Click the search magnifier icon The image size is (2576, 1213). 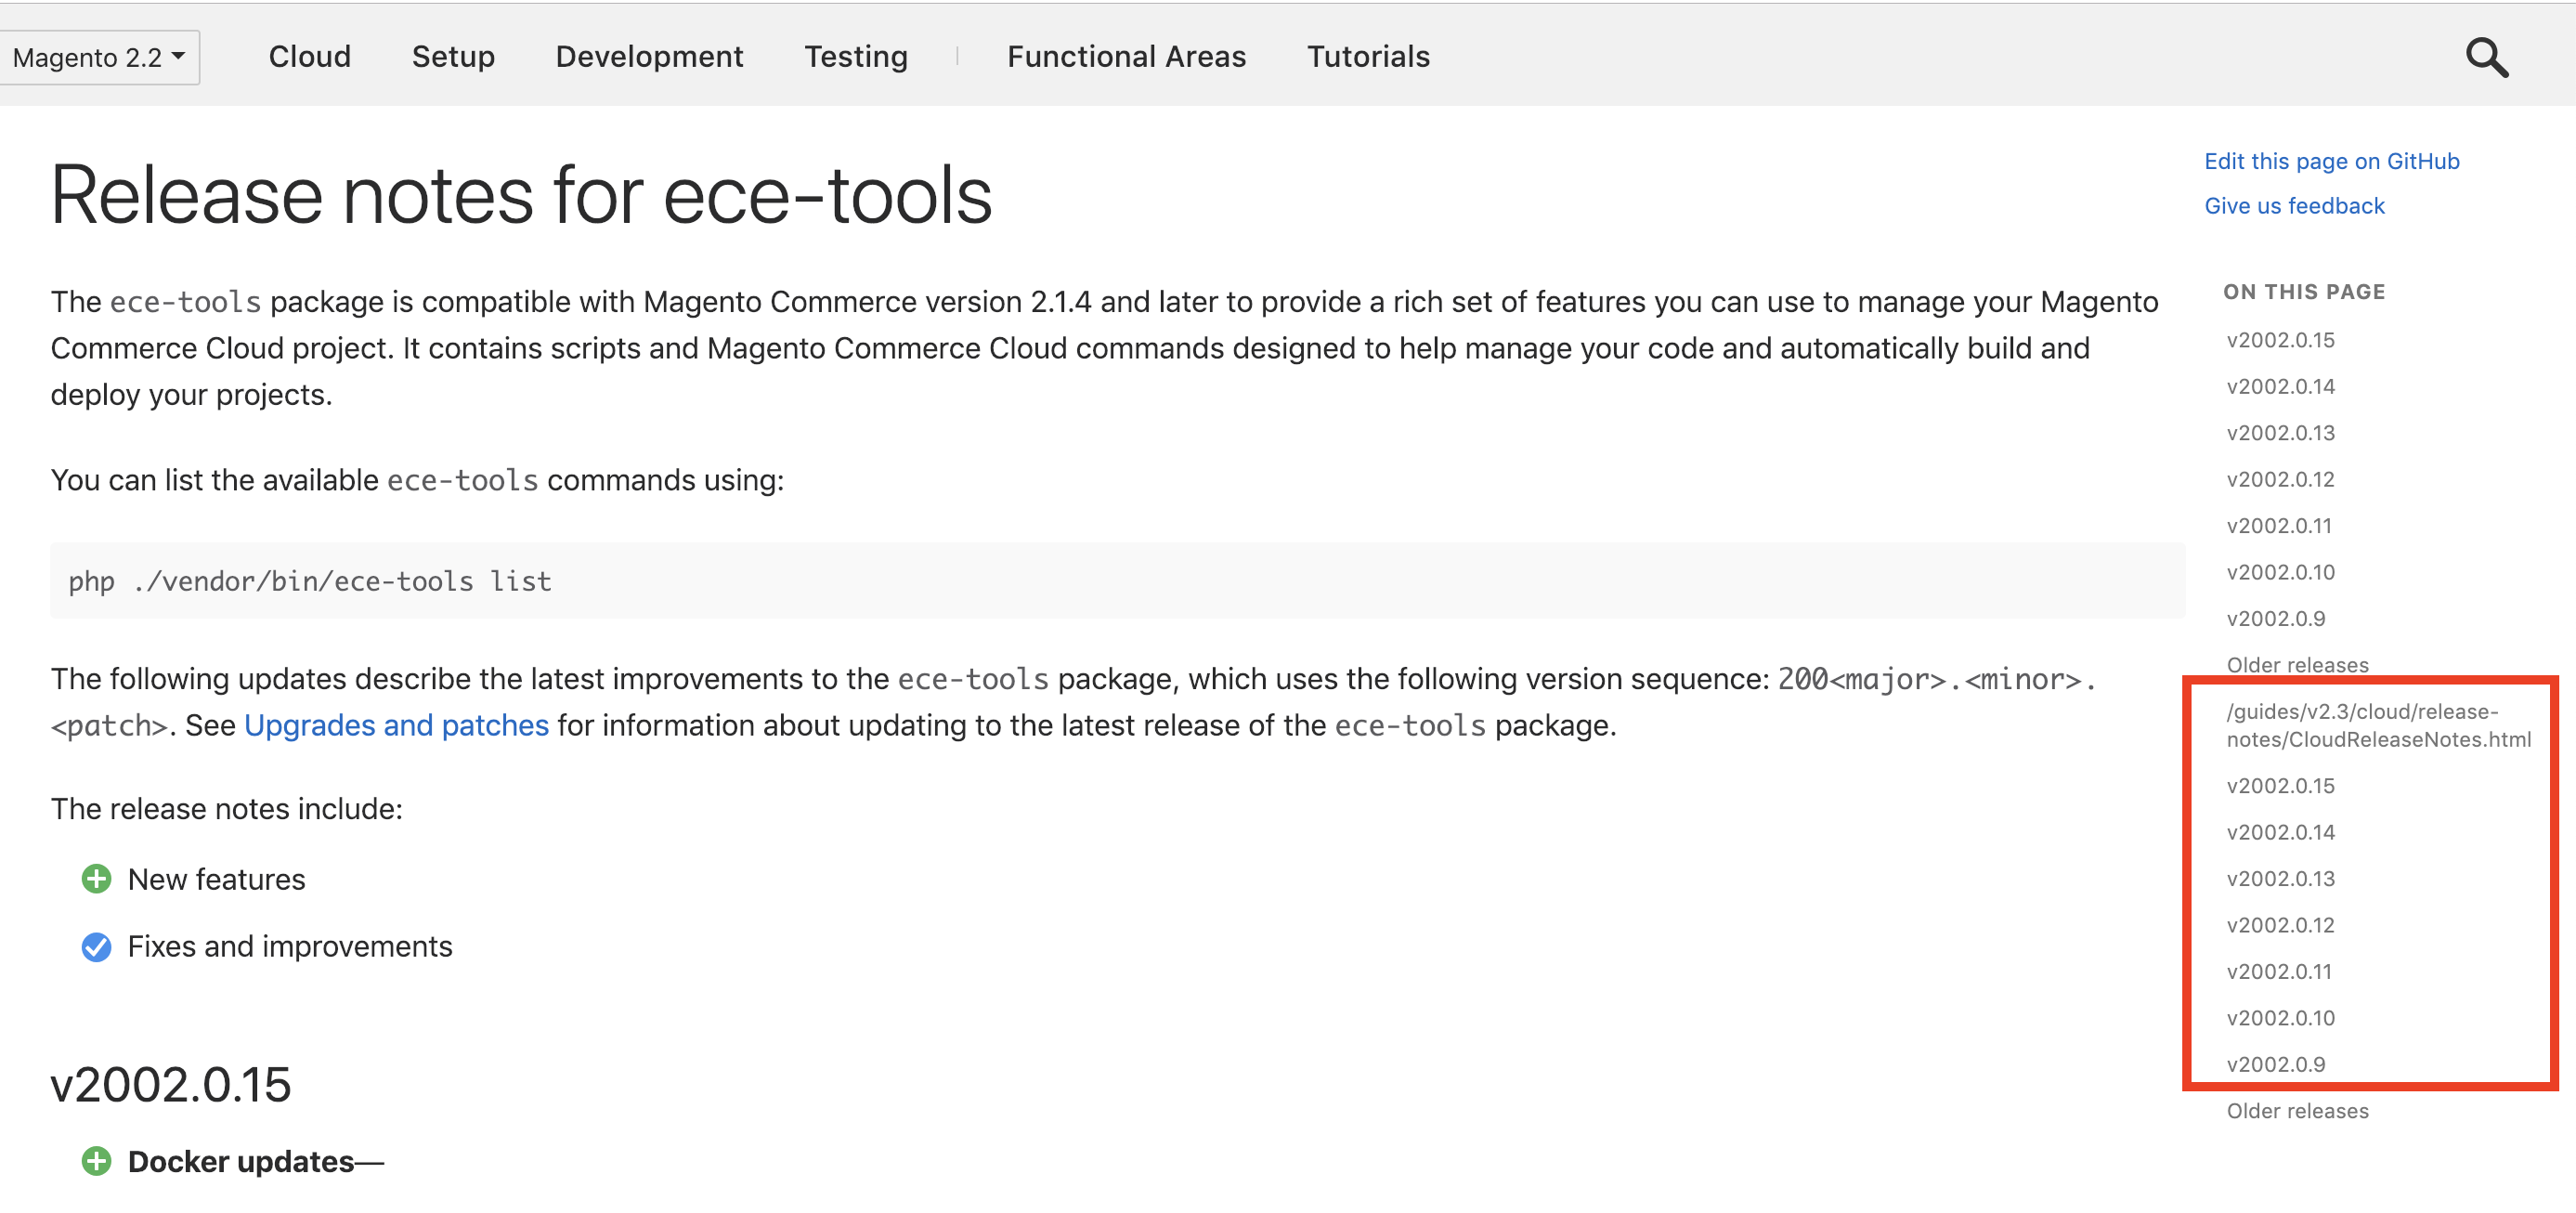tap(2486, 58)
